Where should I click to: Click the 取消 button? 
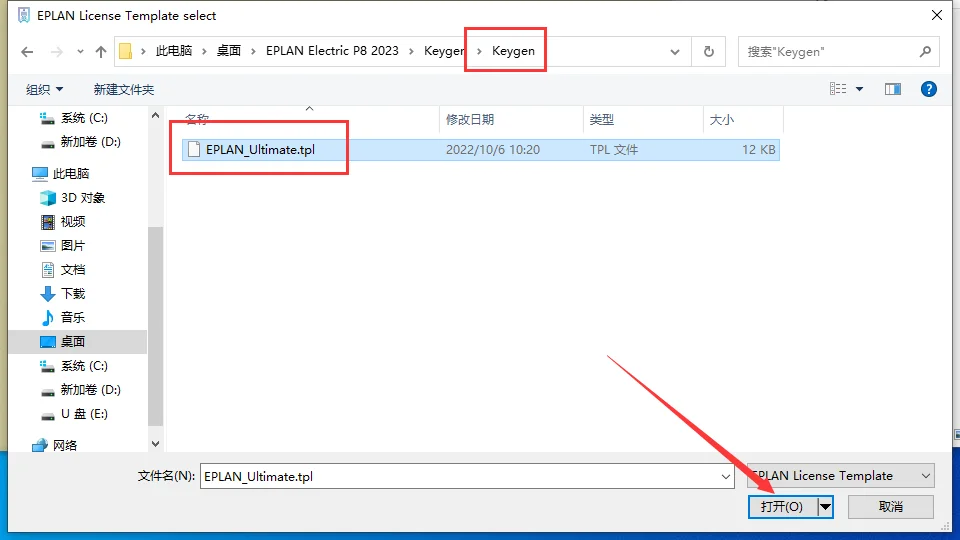(890, 507)
